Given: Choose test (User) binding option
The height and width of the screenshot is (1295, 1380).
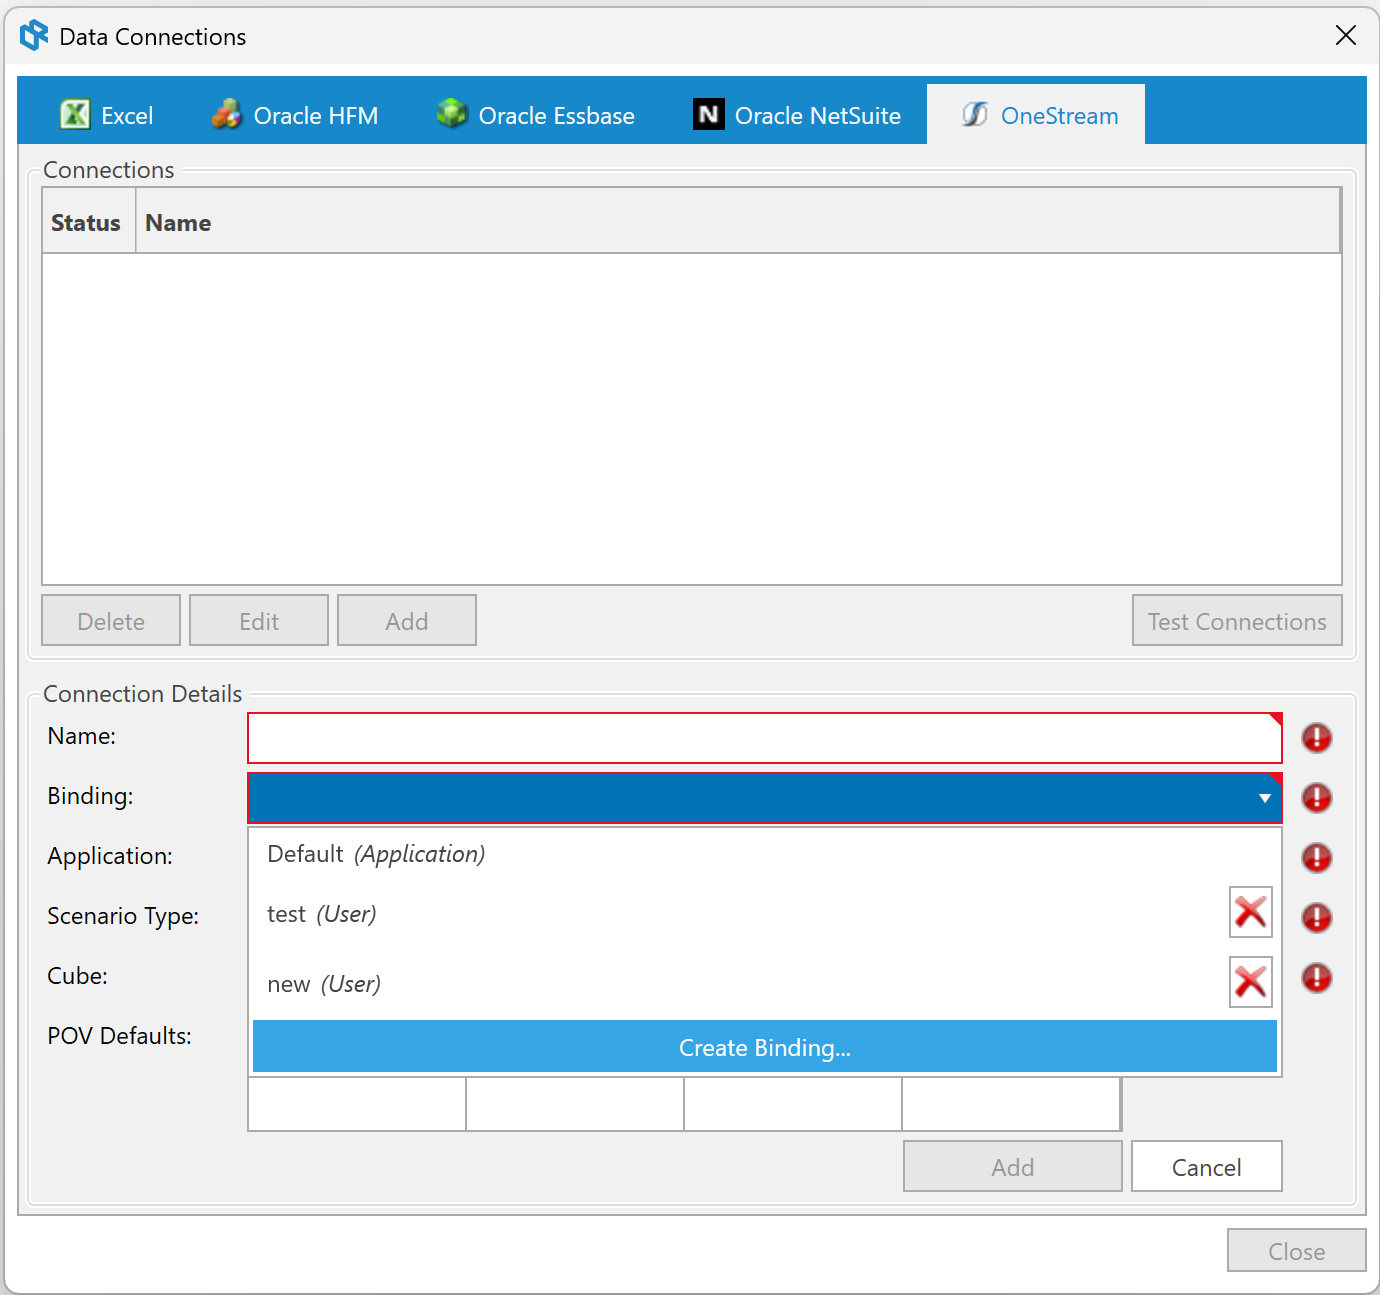Looking at the screenshot, I should click(740, 914).
